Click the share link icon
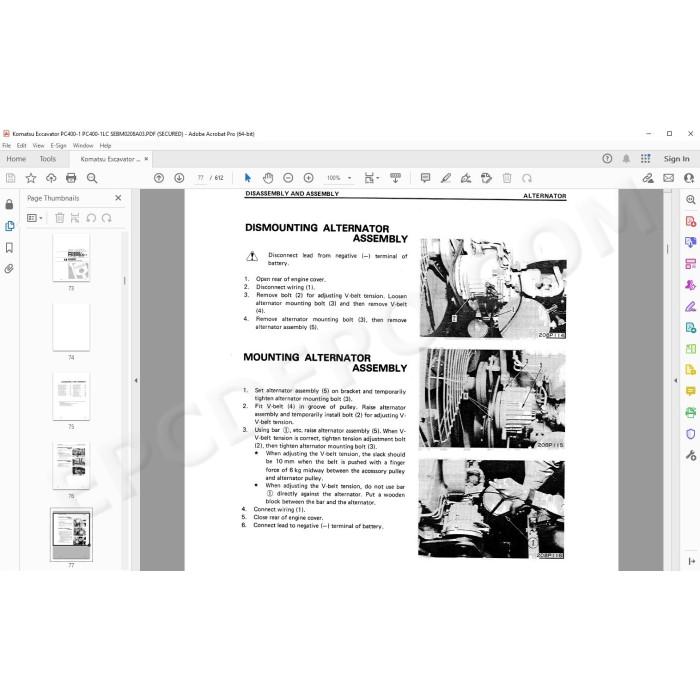 648,178
